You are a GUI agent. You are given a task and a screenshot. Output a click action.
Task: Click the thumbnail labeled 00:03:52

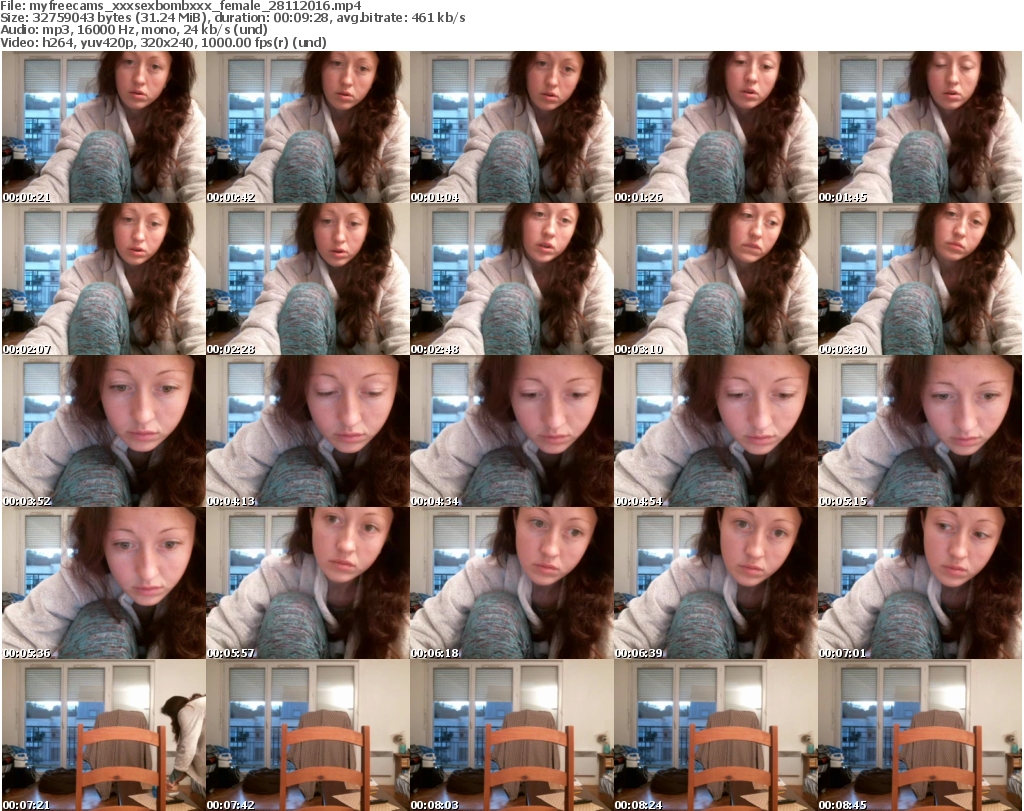tap(103, 431)
